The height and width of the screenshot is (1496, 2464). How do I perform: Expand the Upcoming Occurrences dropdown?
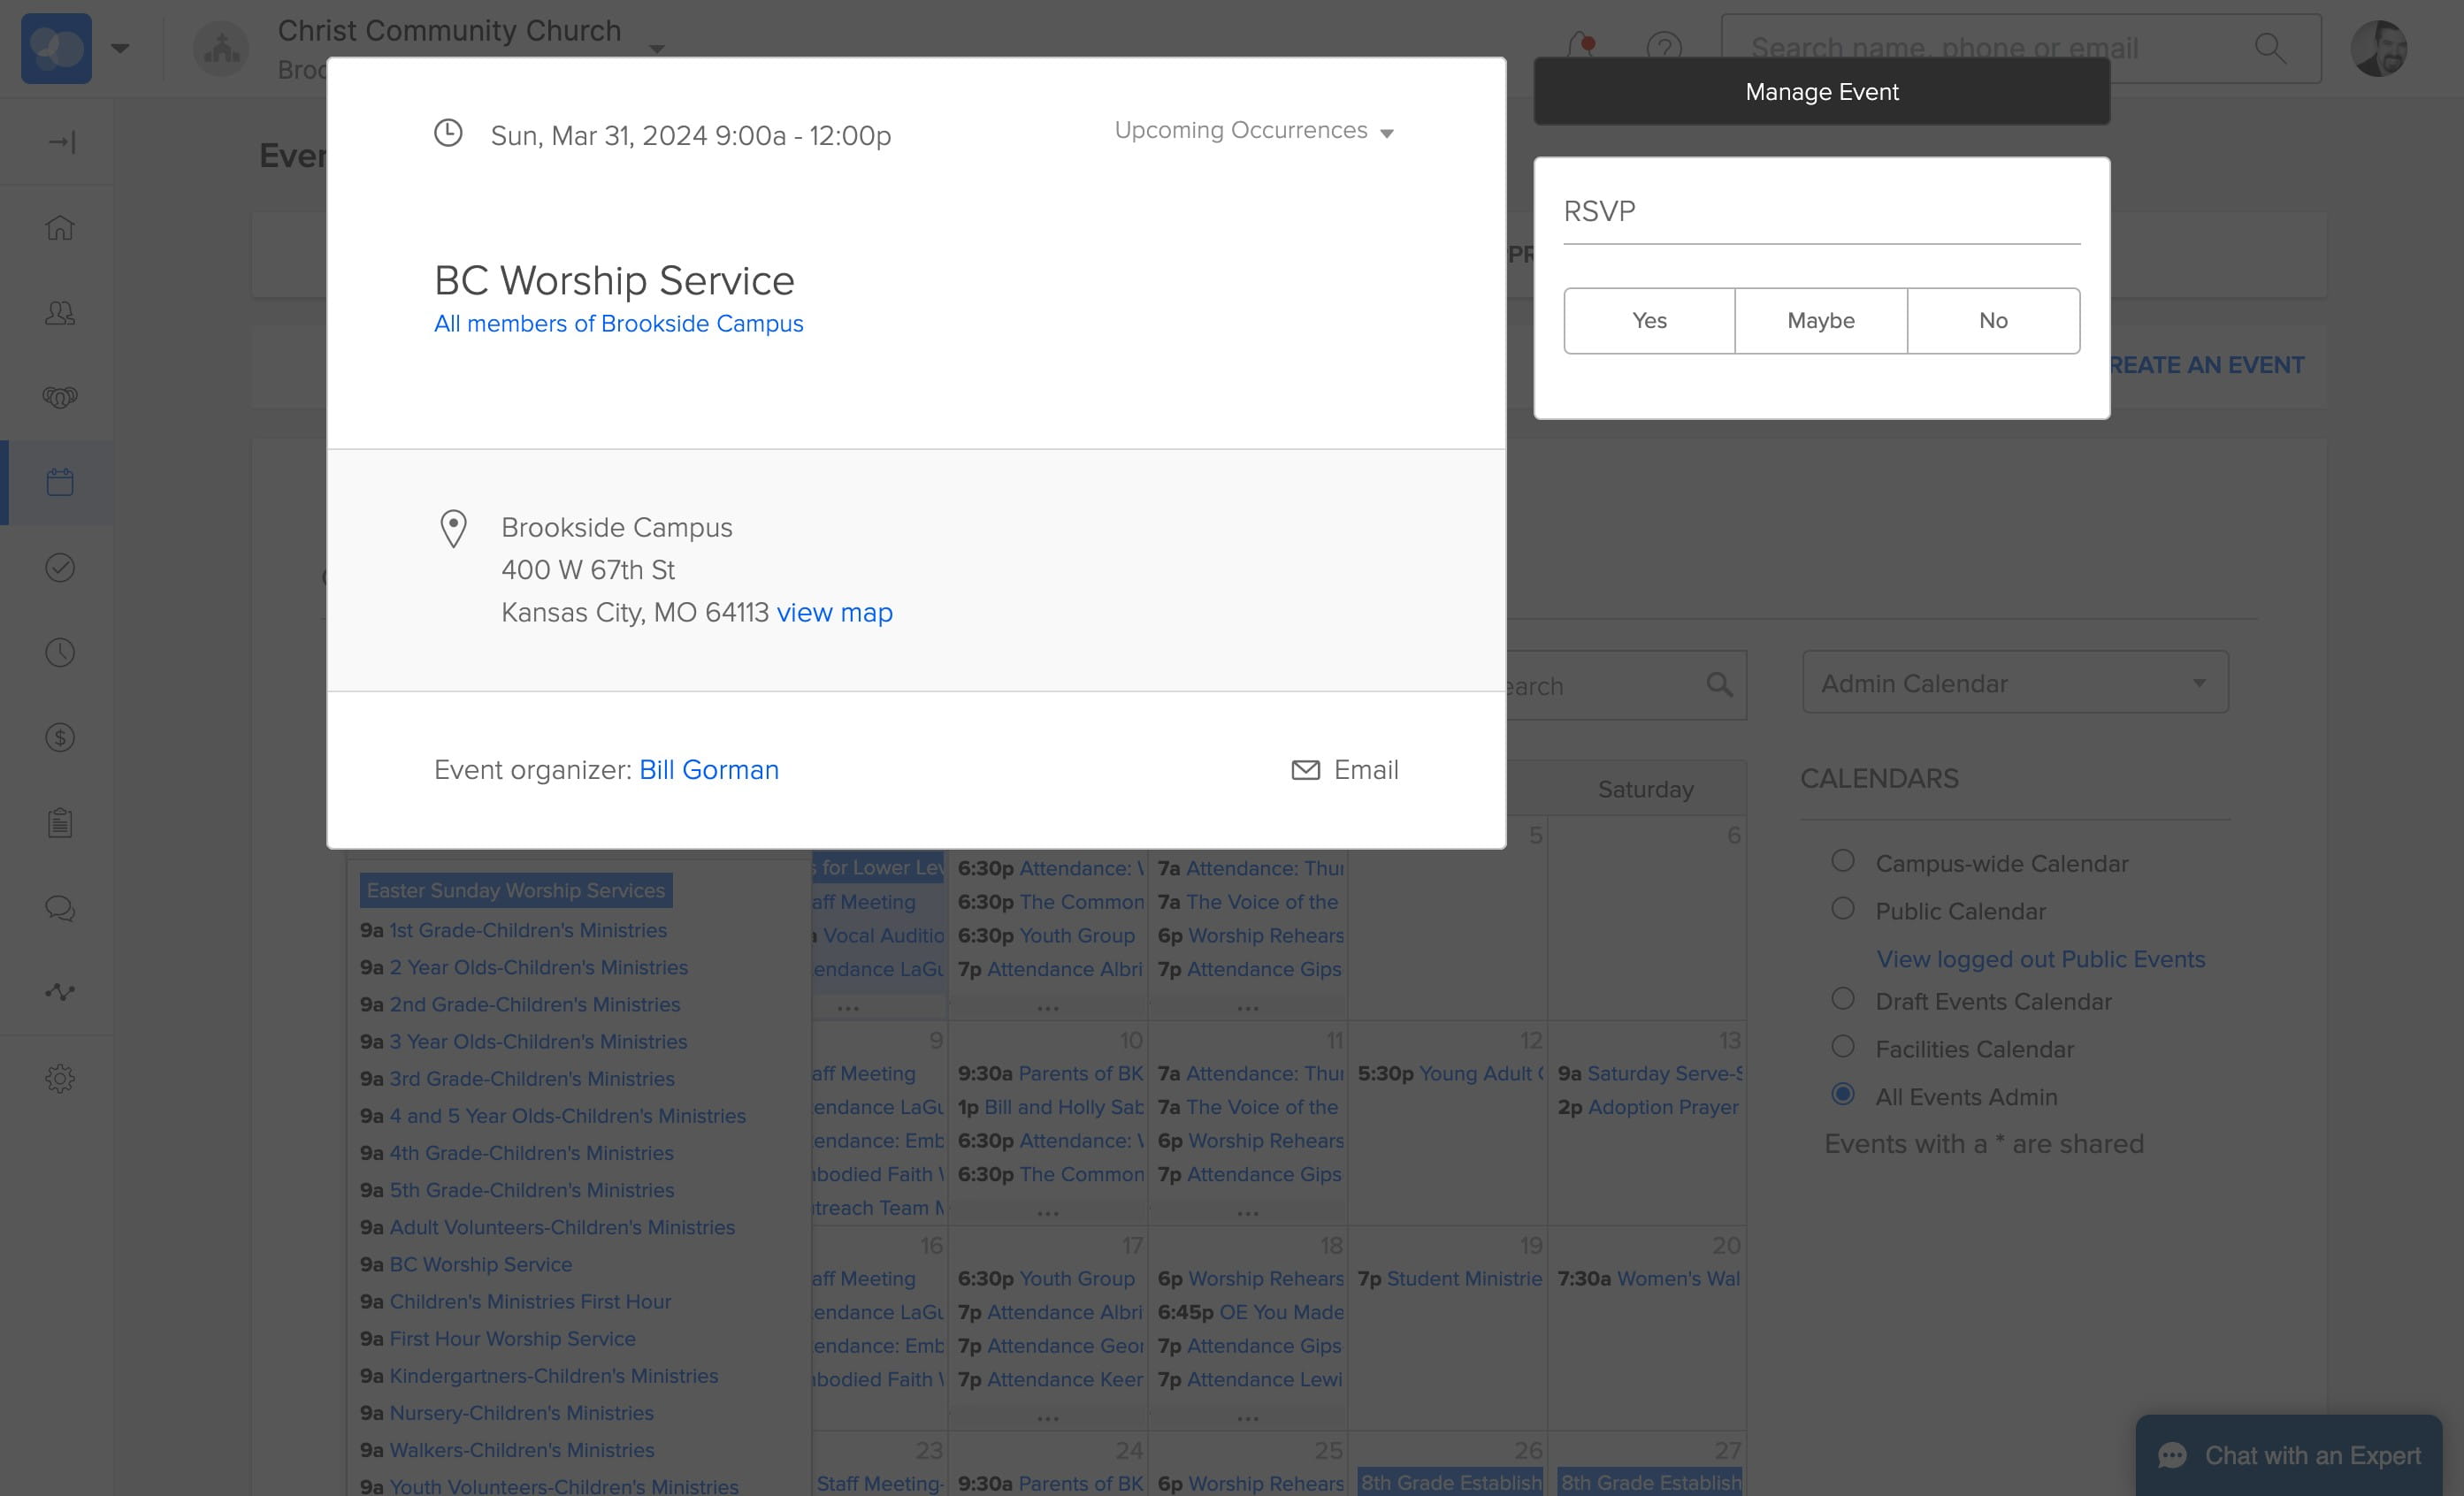point(1254,131)
